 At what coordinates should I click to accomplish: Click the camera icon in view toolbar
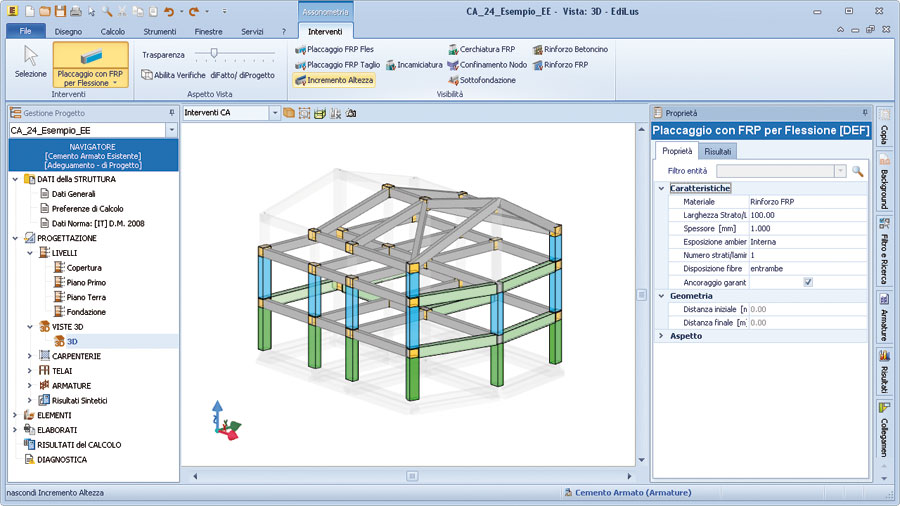[351, 113]
